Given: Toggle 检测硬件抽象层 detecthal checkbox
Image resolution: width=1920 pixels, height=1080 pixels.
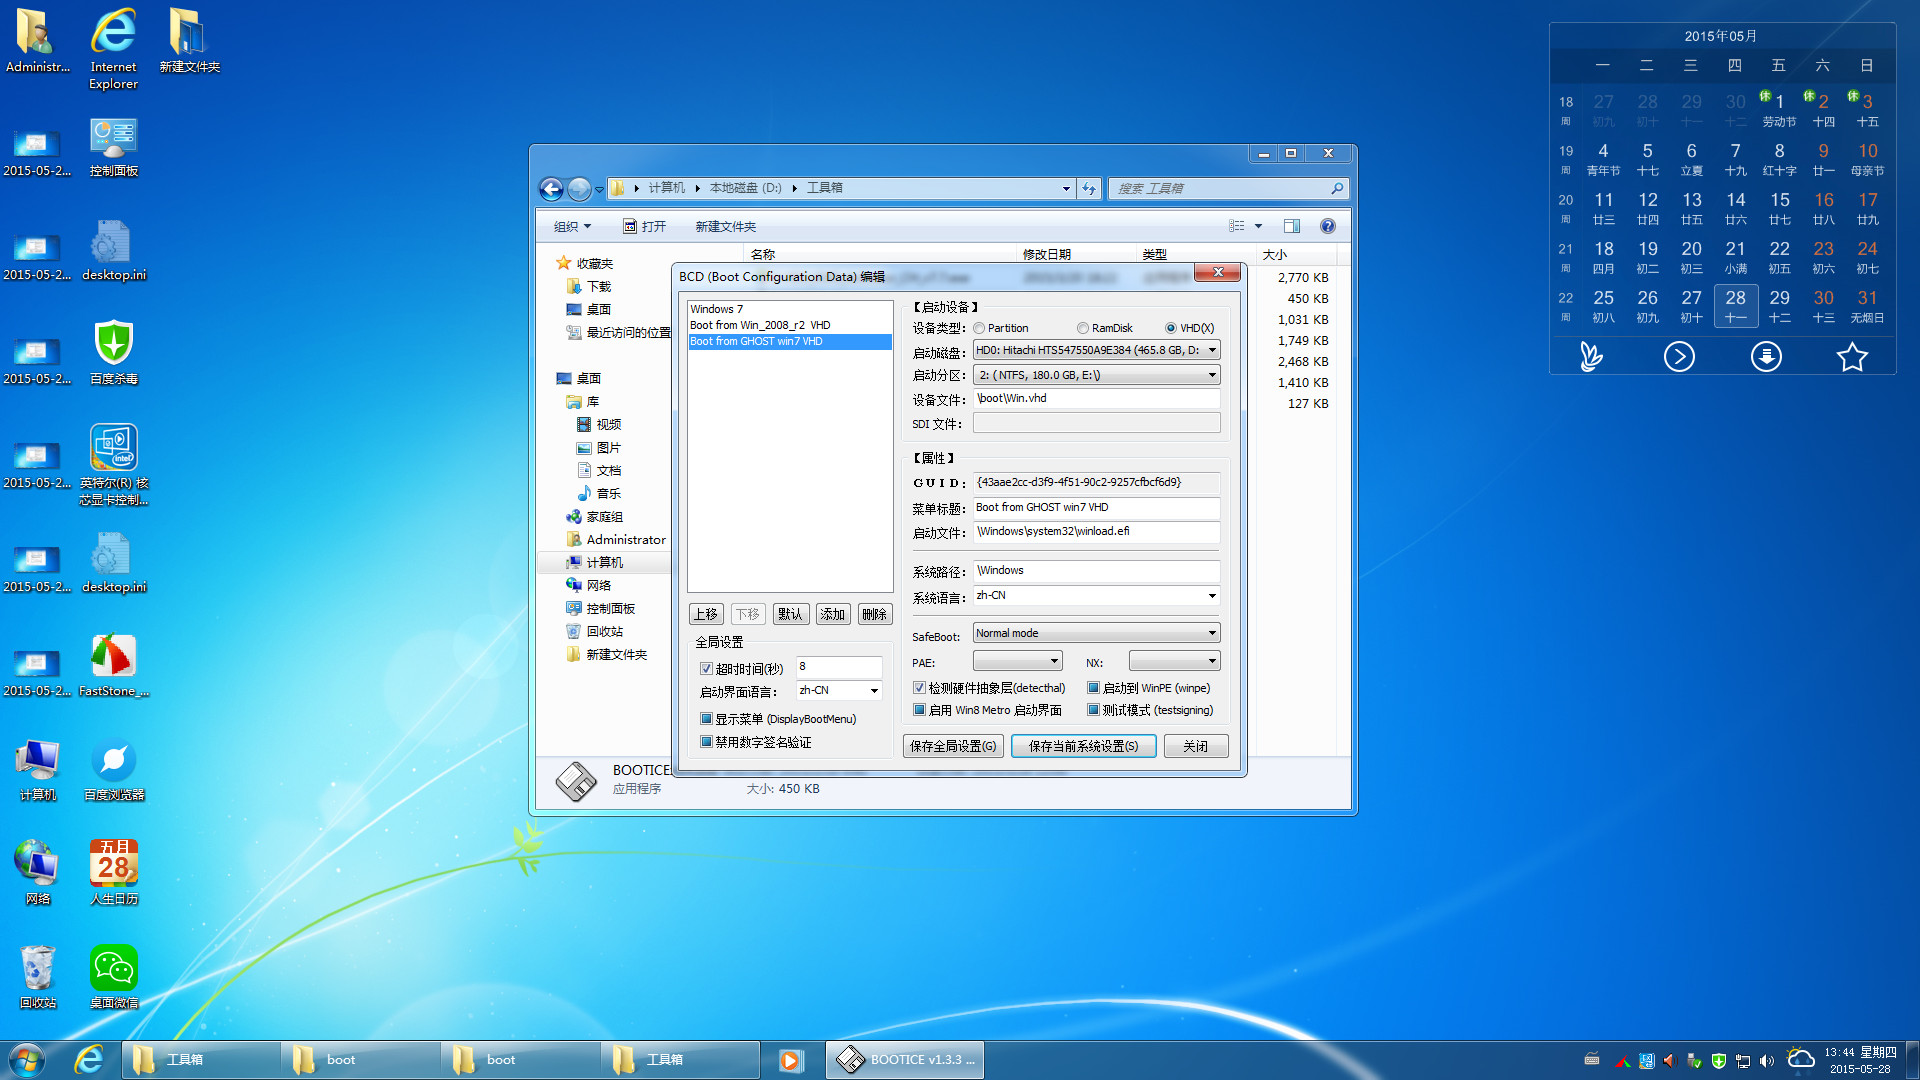Looking at the screenshot, I should (919, 688).
